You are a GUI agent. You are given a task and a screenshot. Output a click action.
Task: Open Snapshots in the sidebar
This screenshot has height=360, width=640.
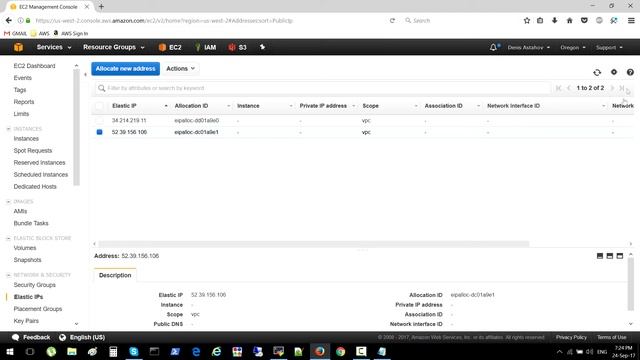point(27,260)
